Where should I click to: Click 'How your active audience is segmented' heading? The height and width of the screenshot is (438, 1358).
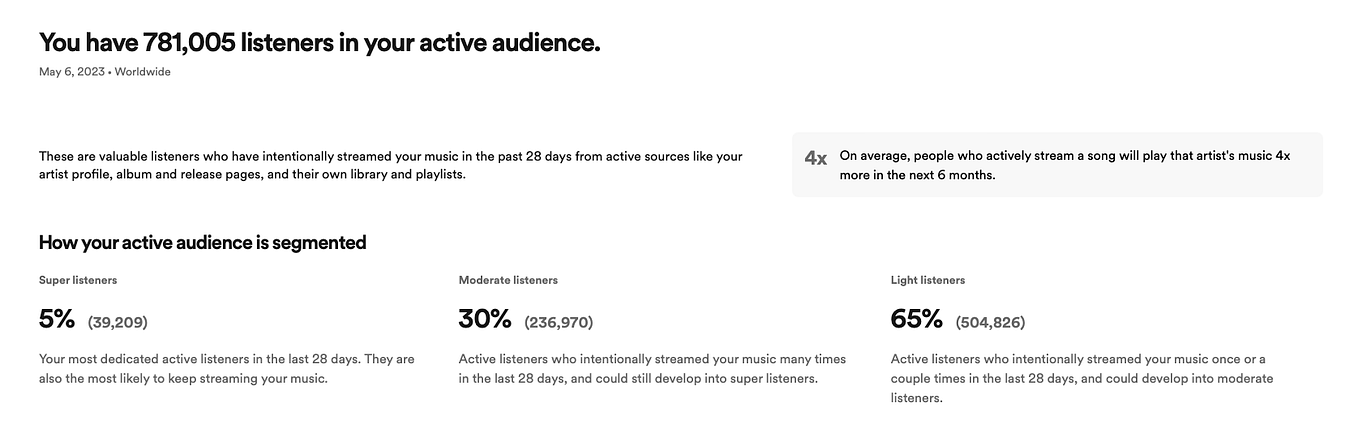point(202,242)
